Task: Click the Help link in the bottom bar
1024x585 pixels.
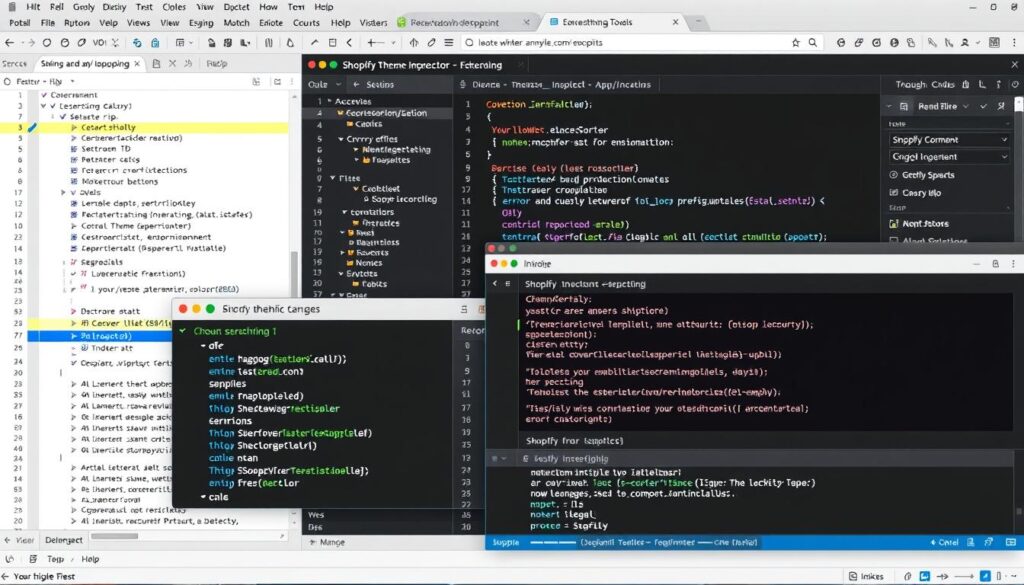Action: 90,559
